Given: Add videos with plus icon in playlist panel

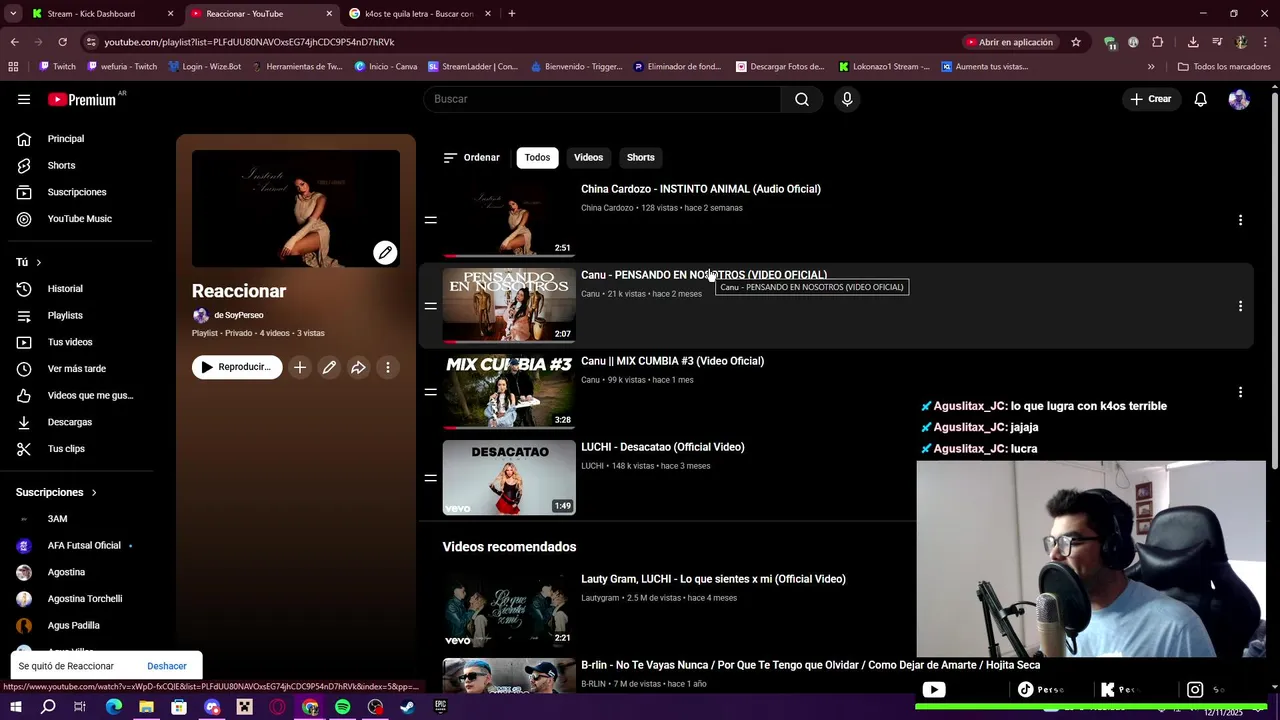Looking at the screenshot, I should click(x=299, y=367).
